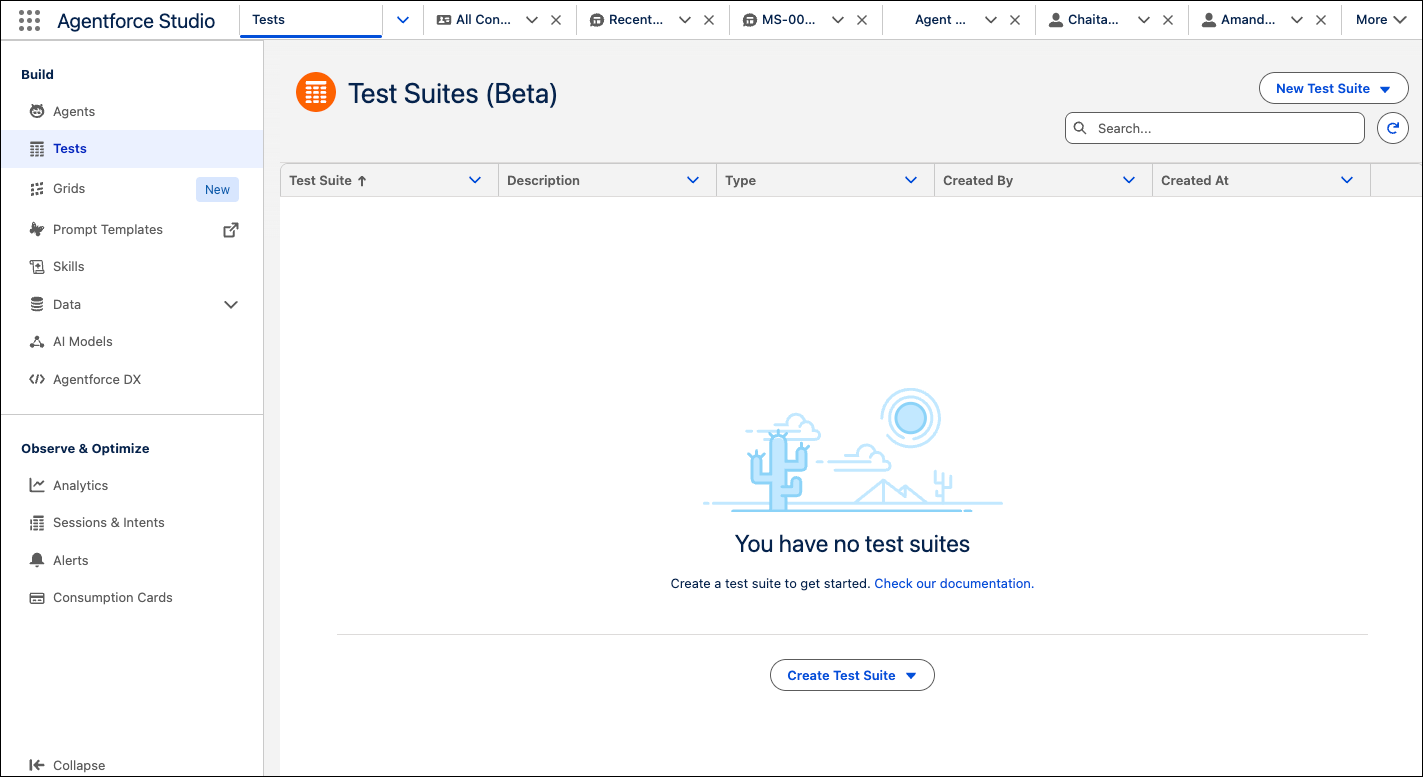The image size is (1423, 777).
Task: Click the Sessions & Intents icon
Action: click(37, 523)
